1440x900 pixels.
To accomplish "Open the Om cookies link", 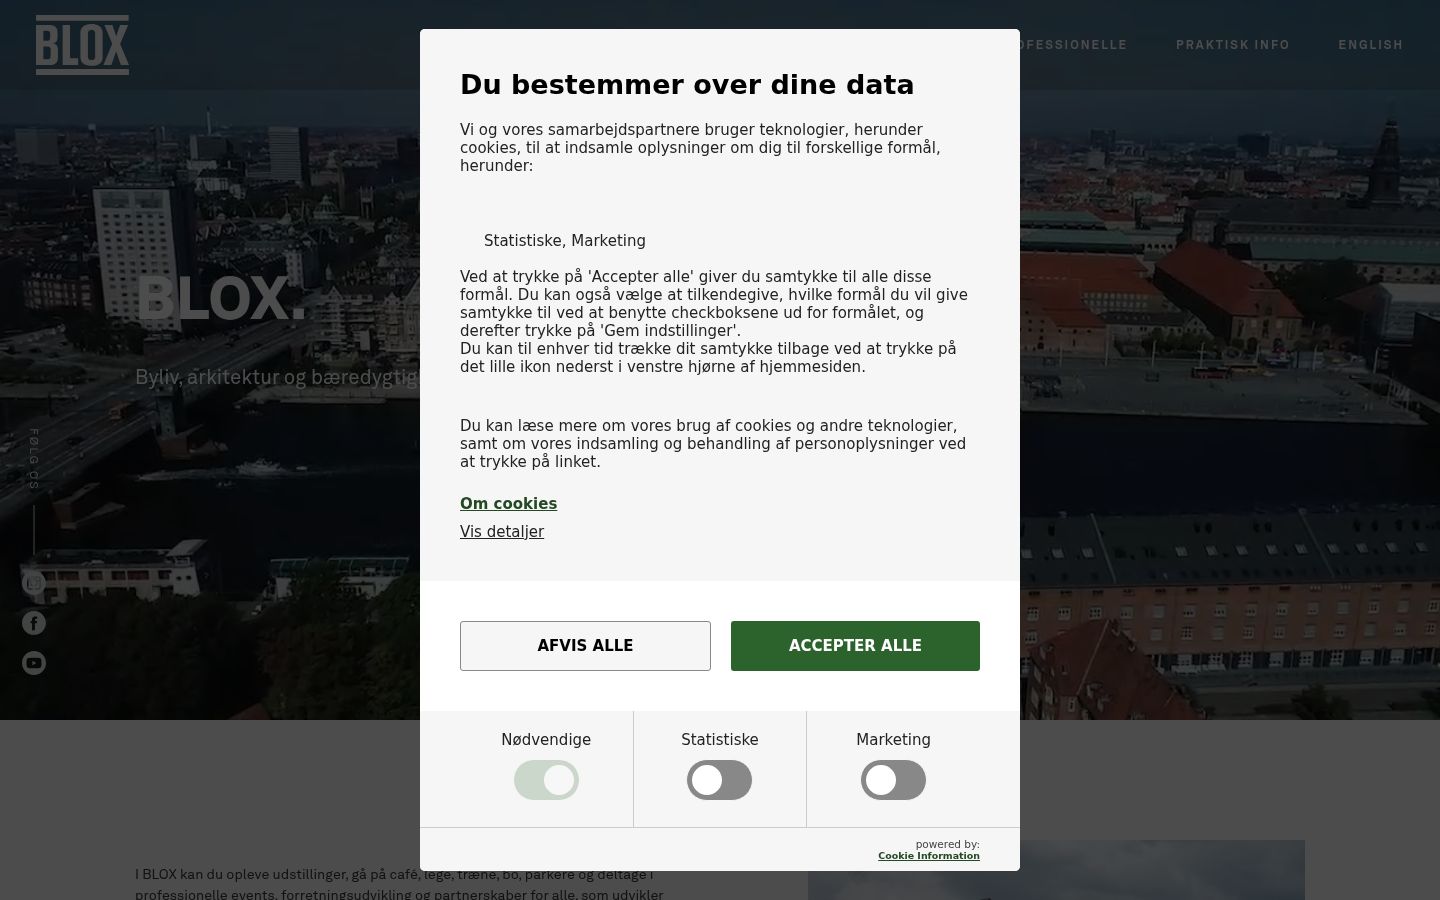I will pyautogui.click(x=508, y=504).
